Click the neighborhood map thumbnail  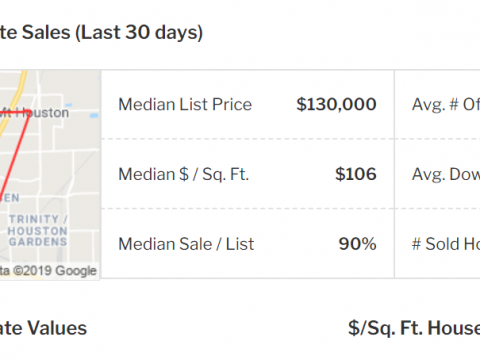[x=50, y=175]
